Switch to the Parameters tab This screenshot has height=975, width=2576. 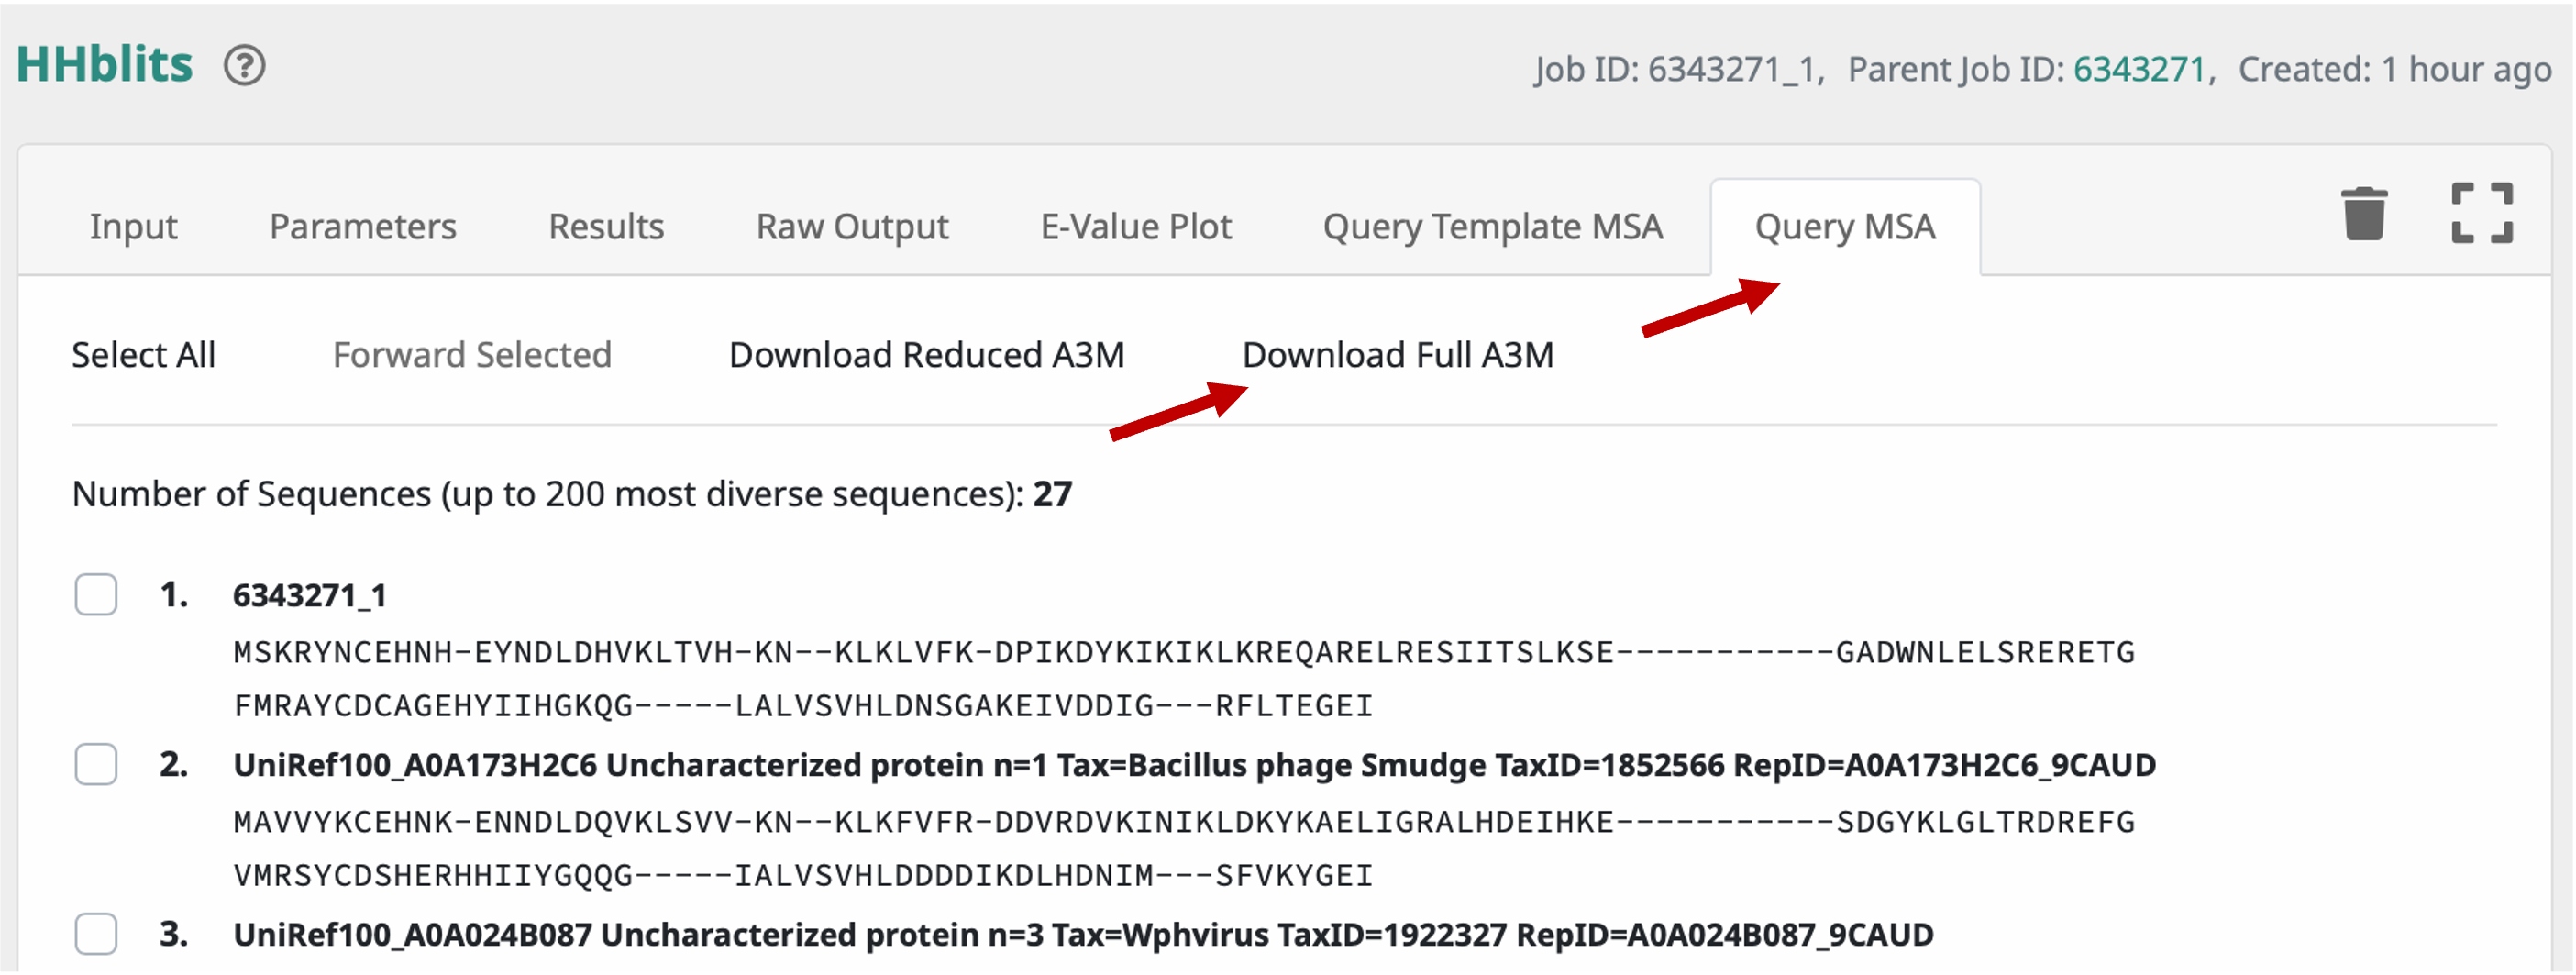tap(363, 227)
